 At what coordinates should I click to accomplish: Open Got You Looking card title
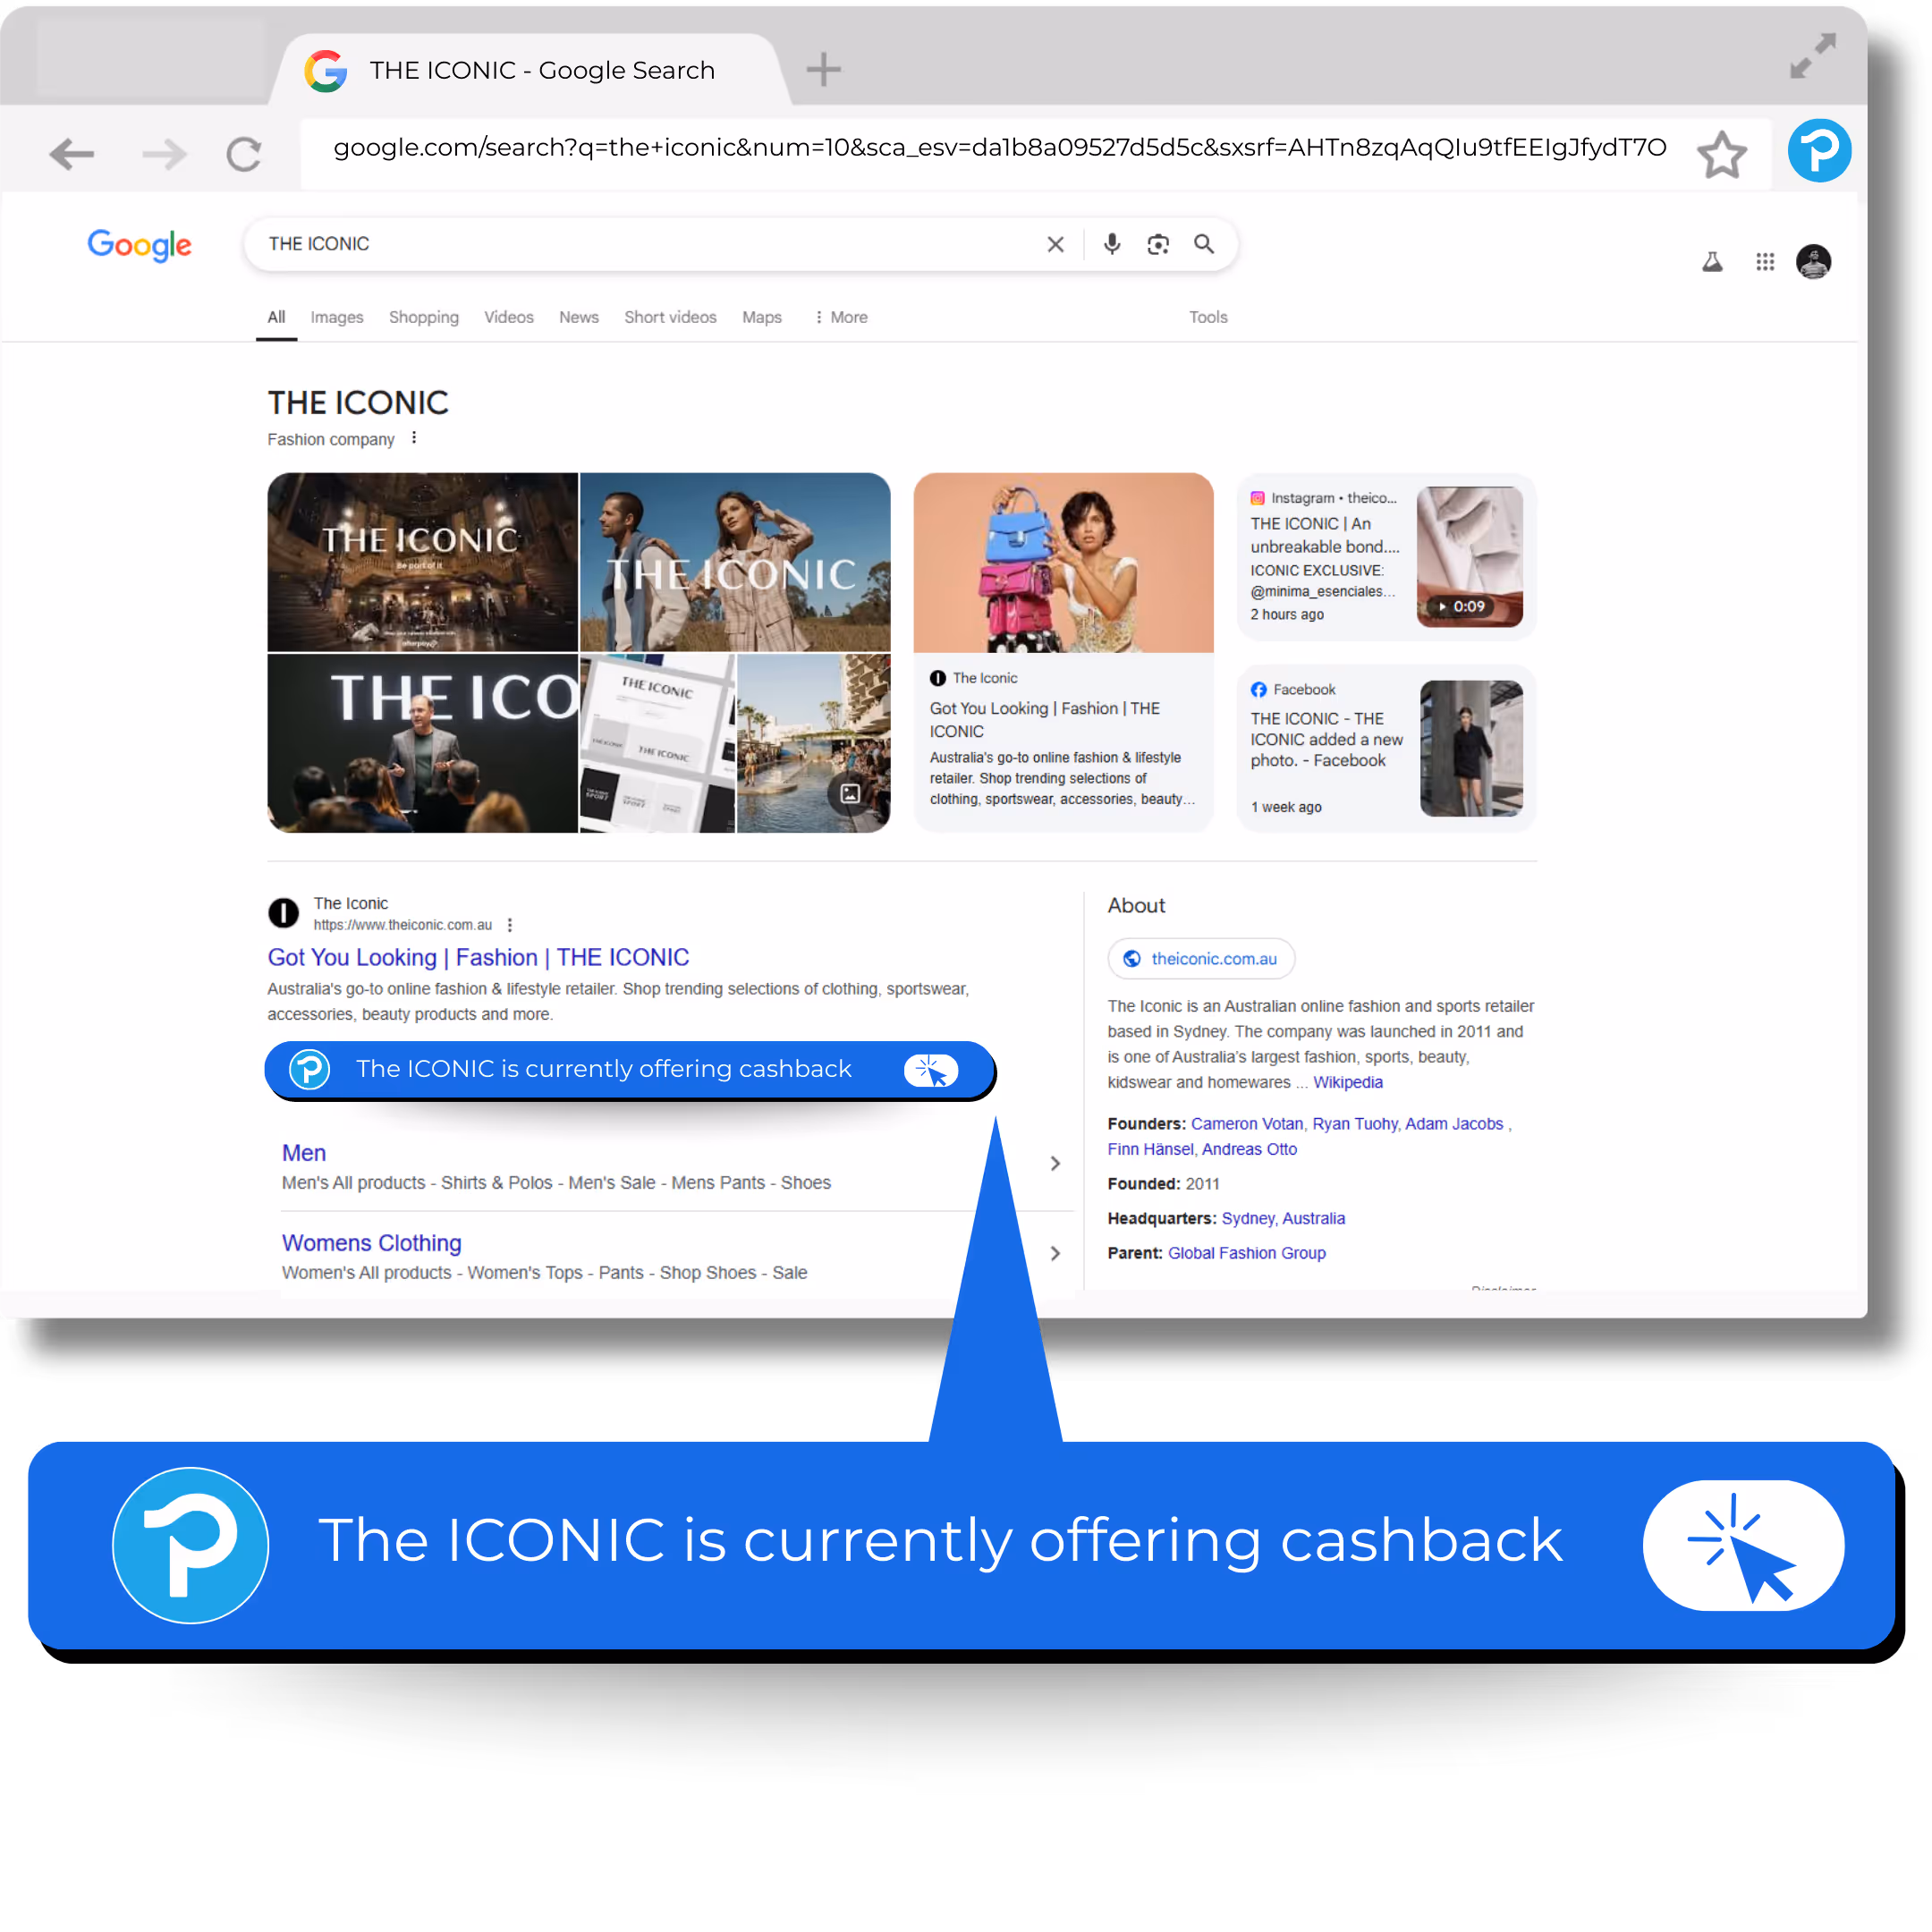point(1045,720)
